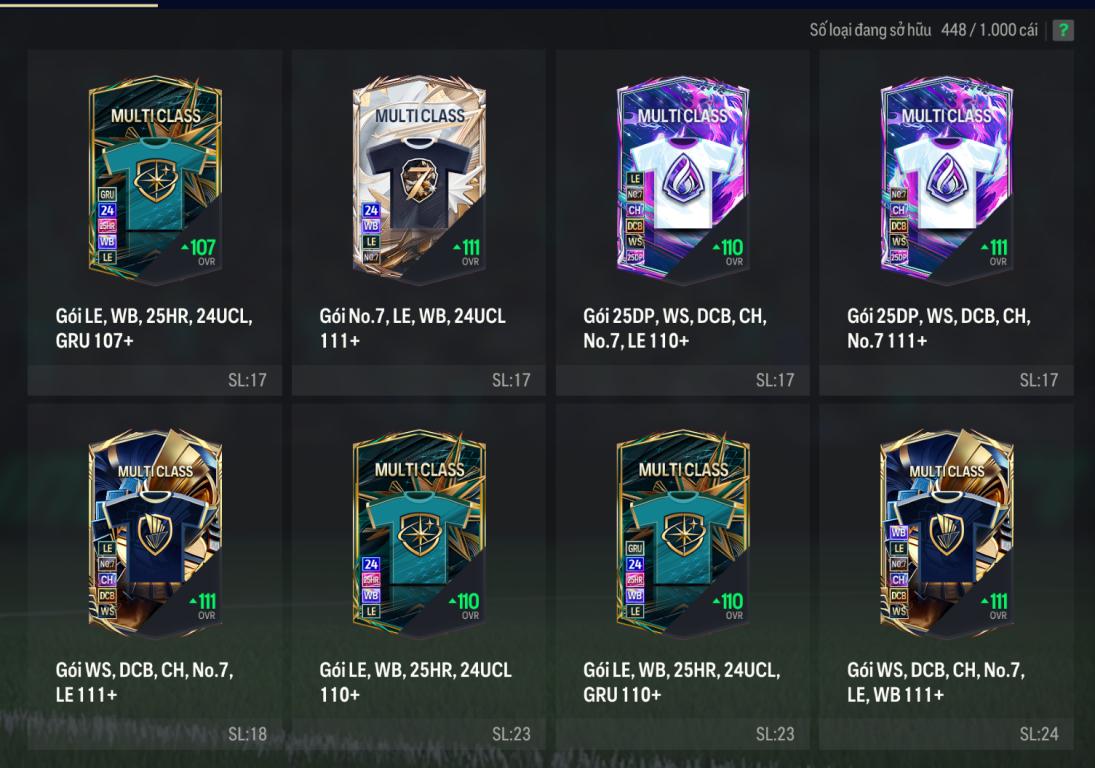Click the SL:18 quantity bar of the navy pack

pyautogui.click(x=155, y=733)
